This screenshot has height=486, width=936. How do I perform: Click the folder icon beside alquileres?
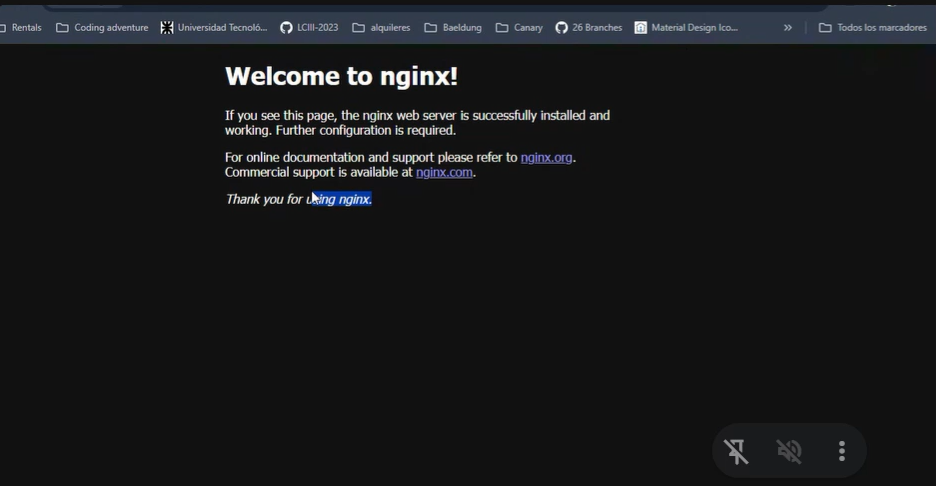(358, 27)
